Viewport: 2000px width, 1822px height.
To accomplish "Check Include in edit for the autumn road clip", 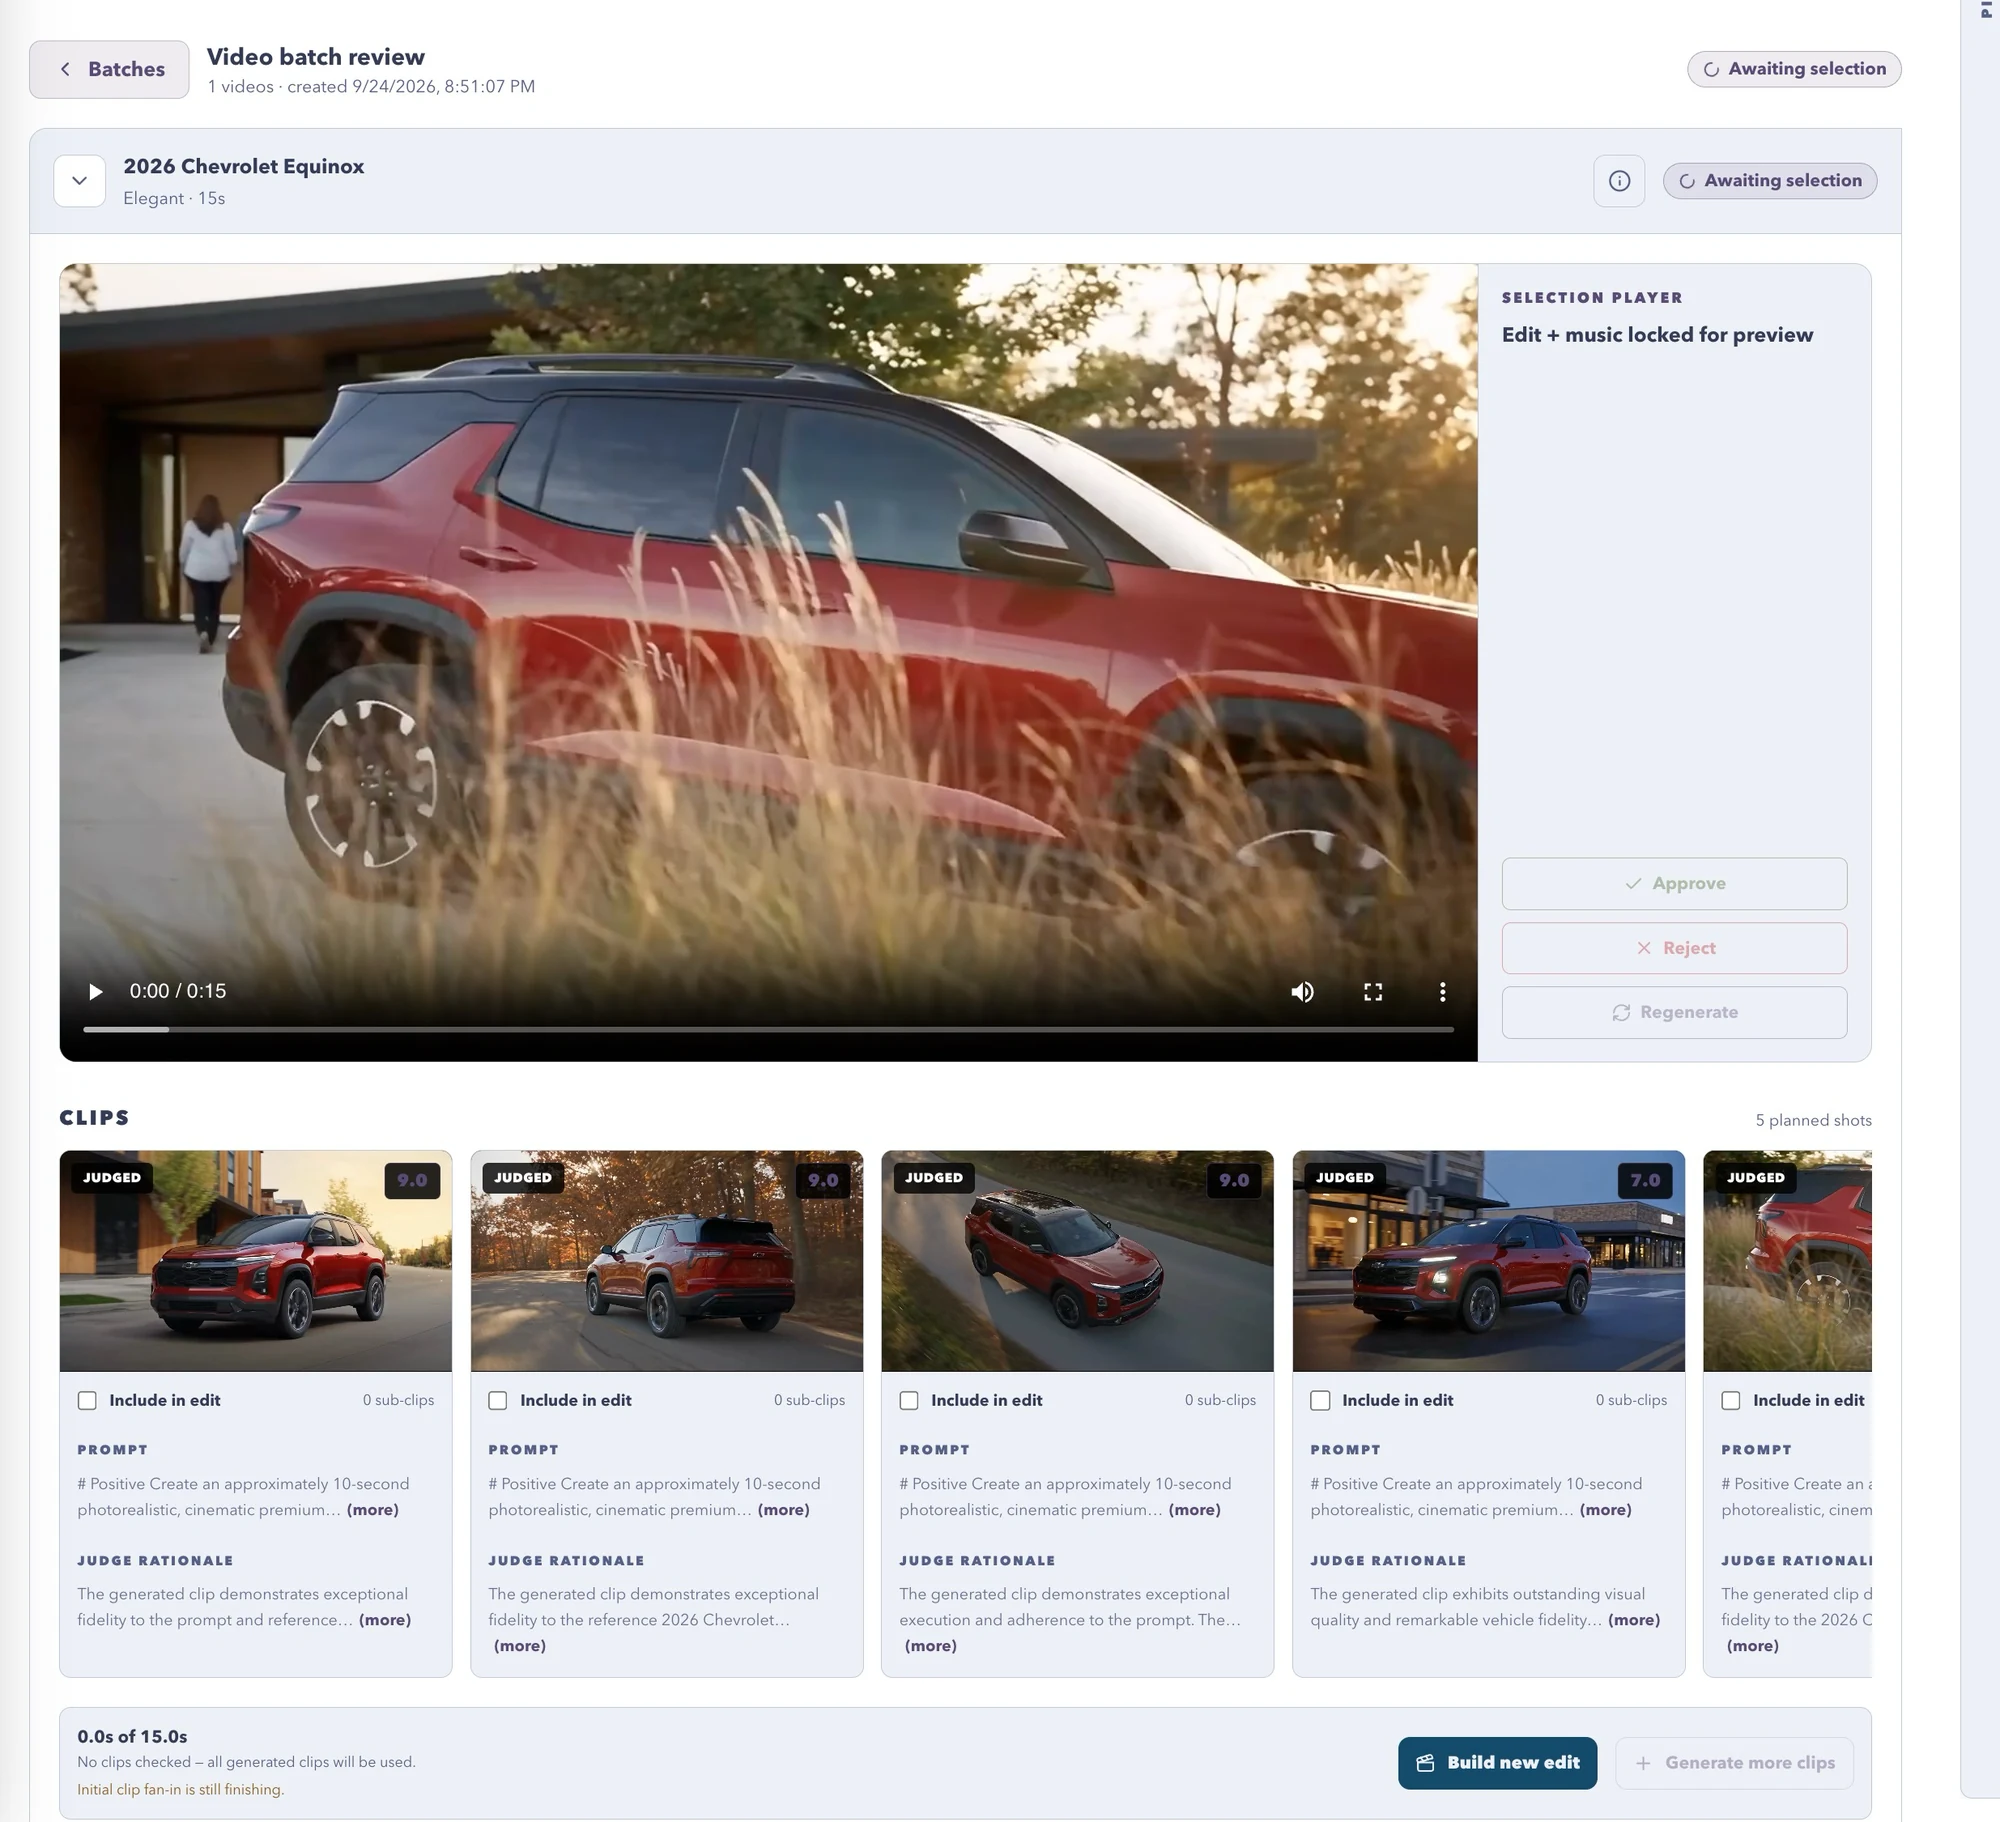I will tap(498, 1400).
